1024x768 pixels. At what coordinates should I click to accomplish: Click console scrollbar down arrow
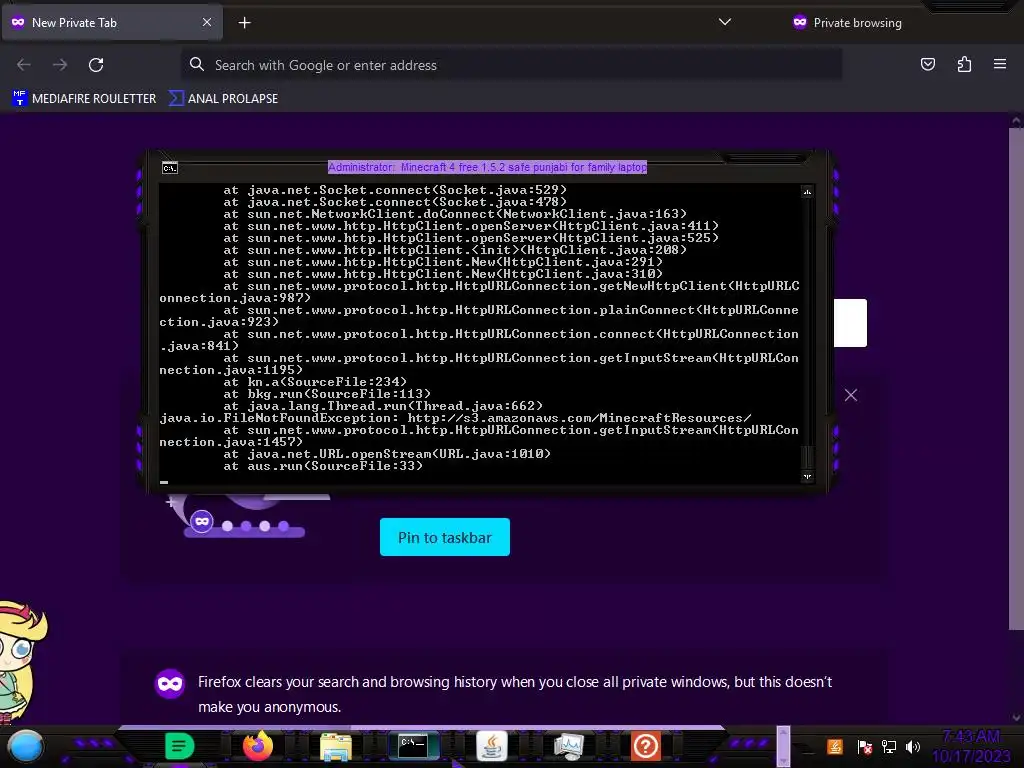807,476
